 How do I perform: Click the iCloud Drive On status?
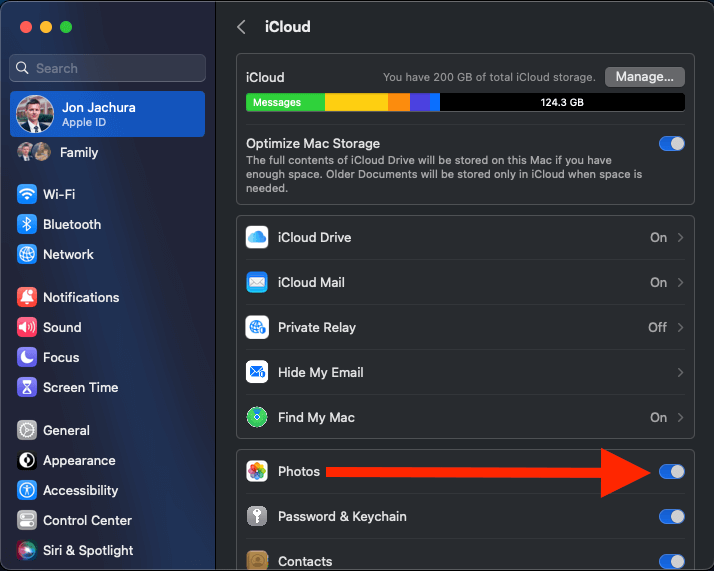[x=658, y=237]
